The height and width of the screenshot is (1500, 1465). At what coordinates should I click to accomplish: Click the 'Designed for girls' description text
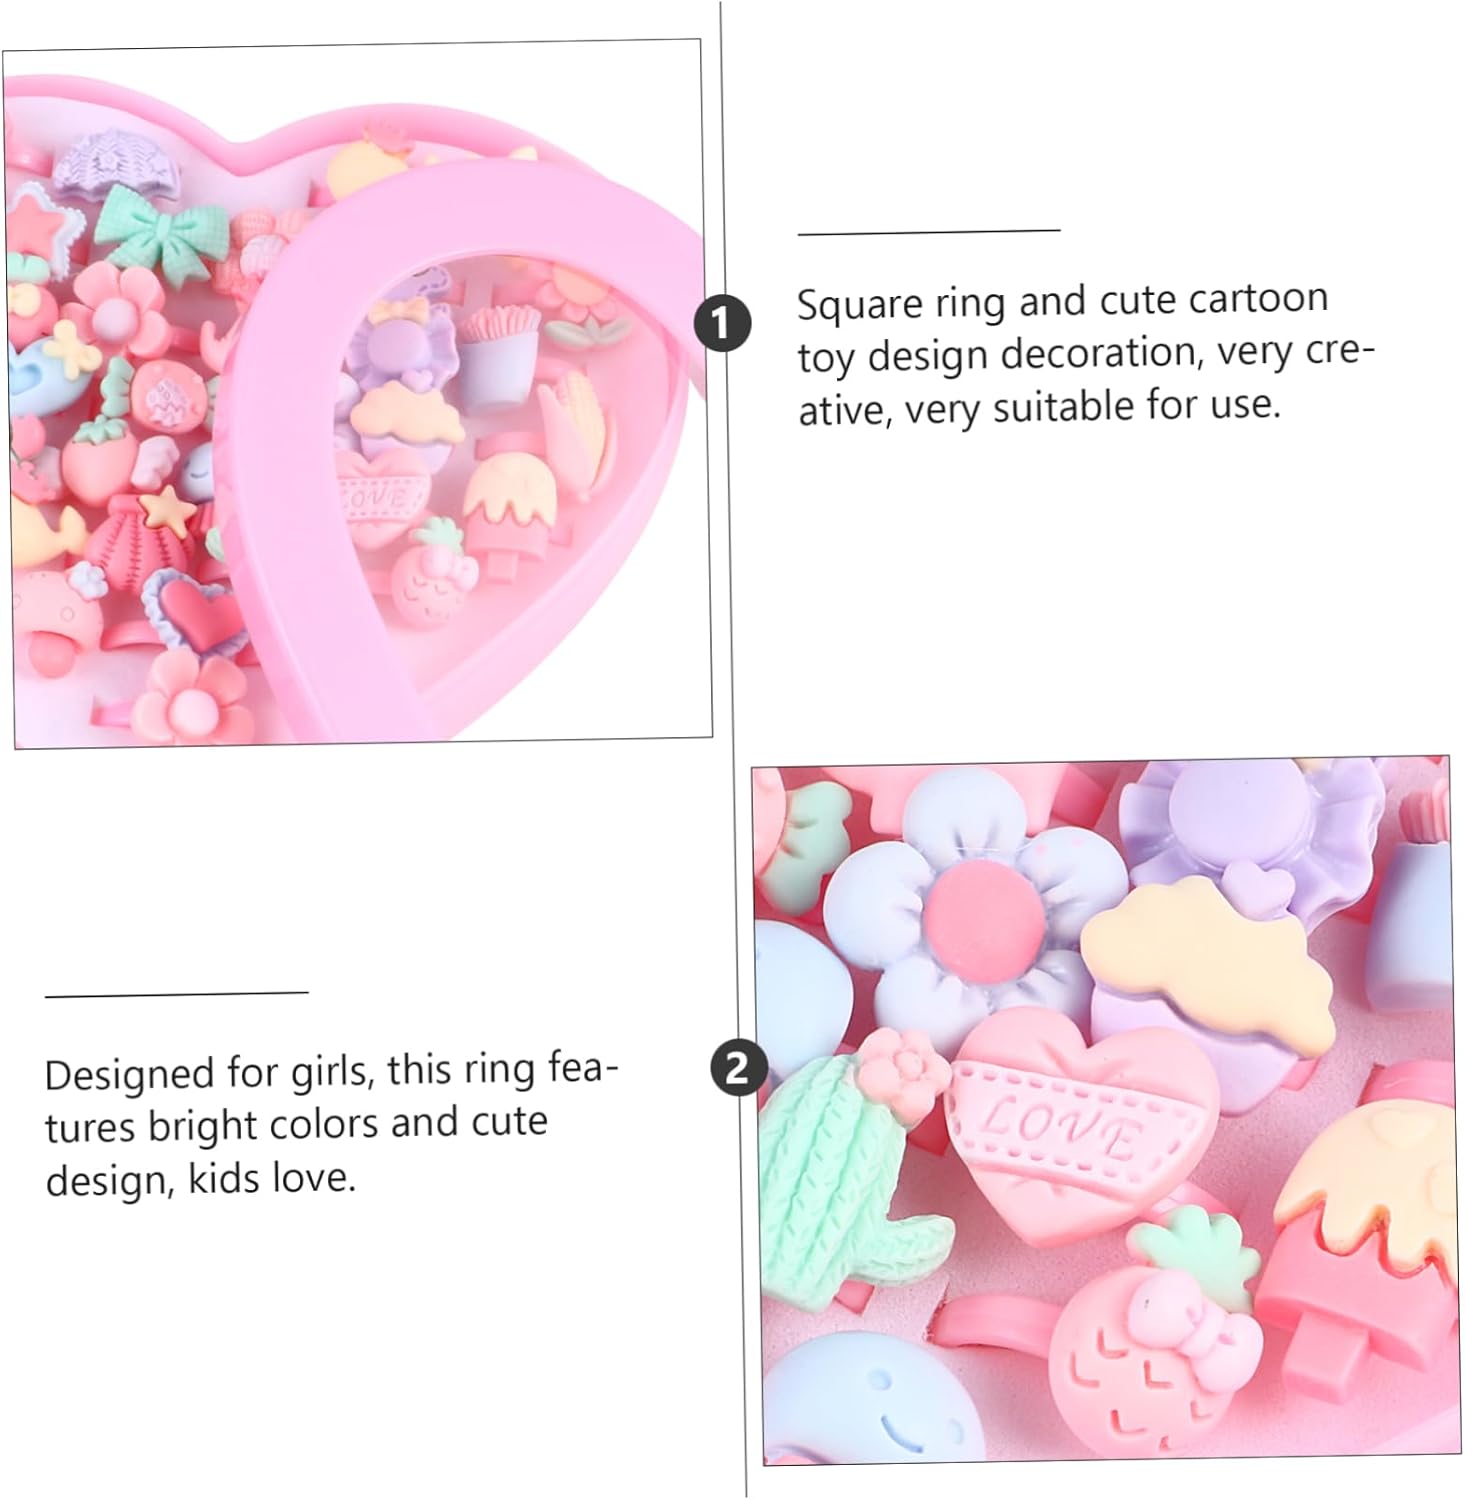pyautogui.click(x=332, y=1125)
